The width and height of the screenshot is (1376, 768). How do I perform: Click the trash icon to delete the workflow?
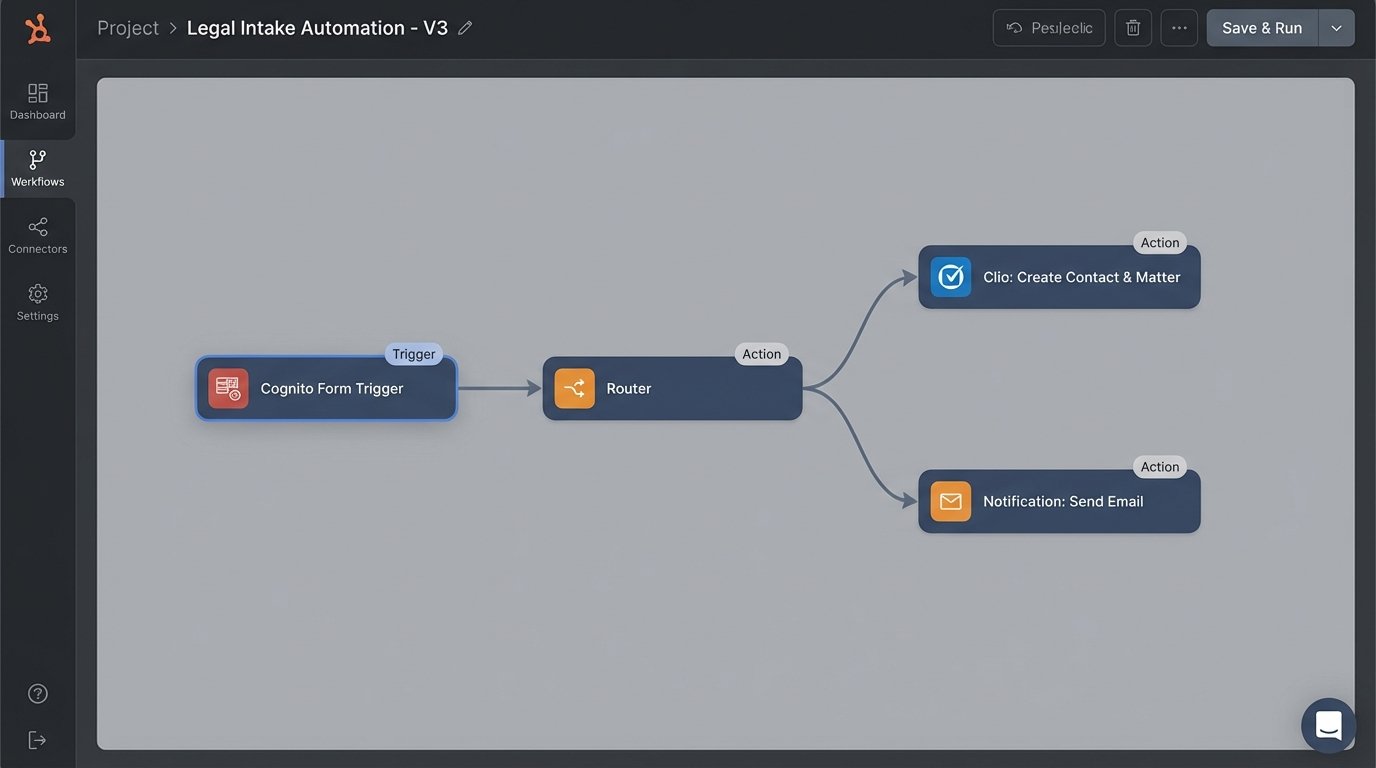click(x=1132, y=27)
